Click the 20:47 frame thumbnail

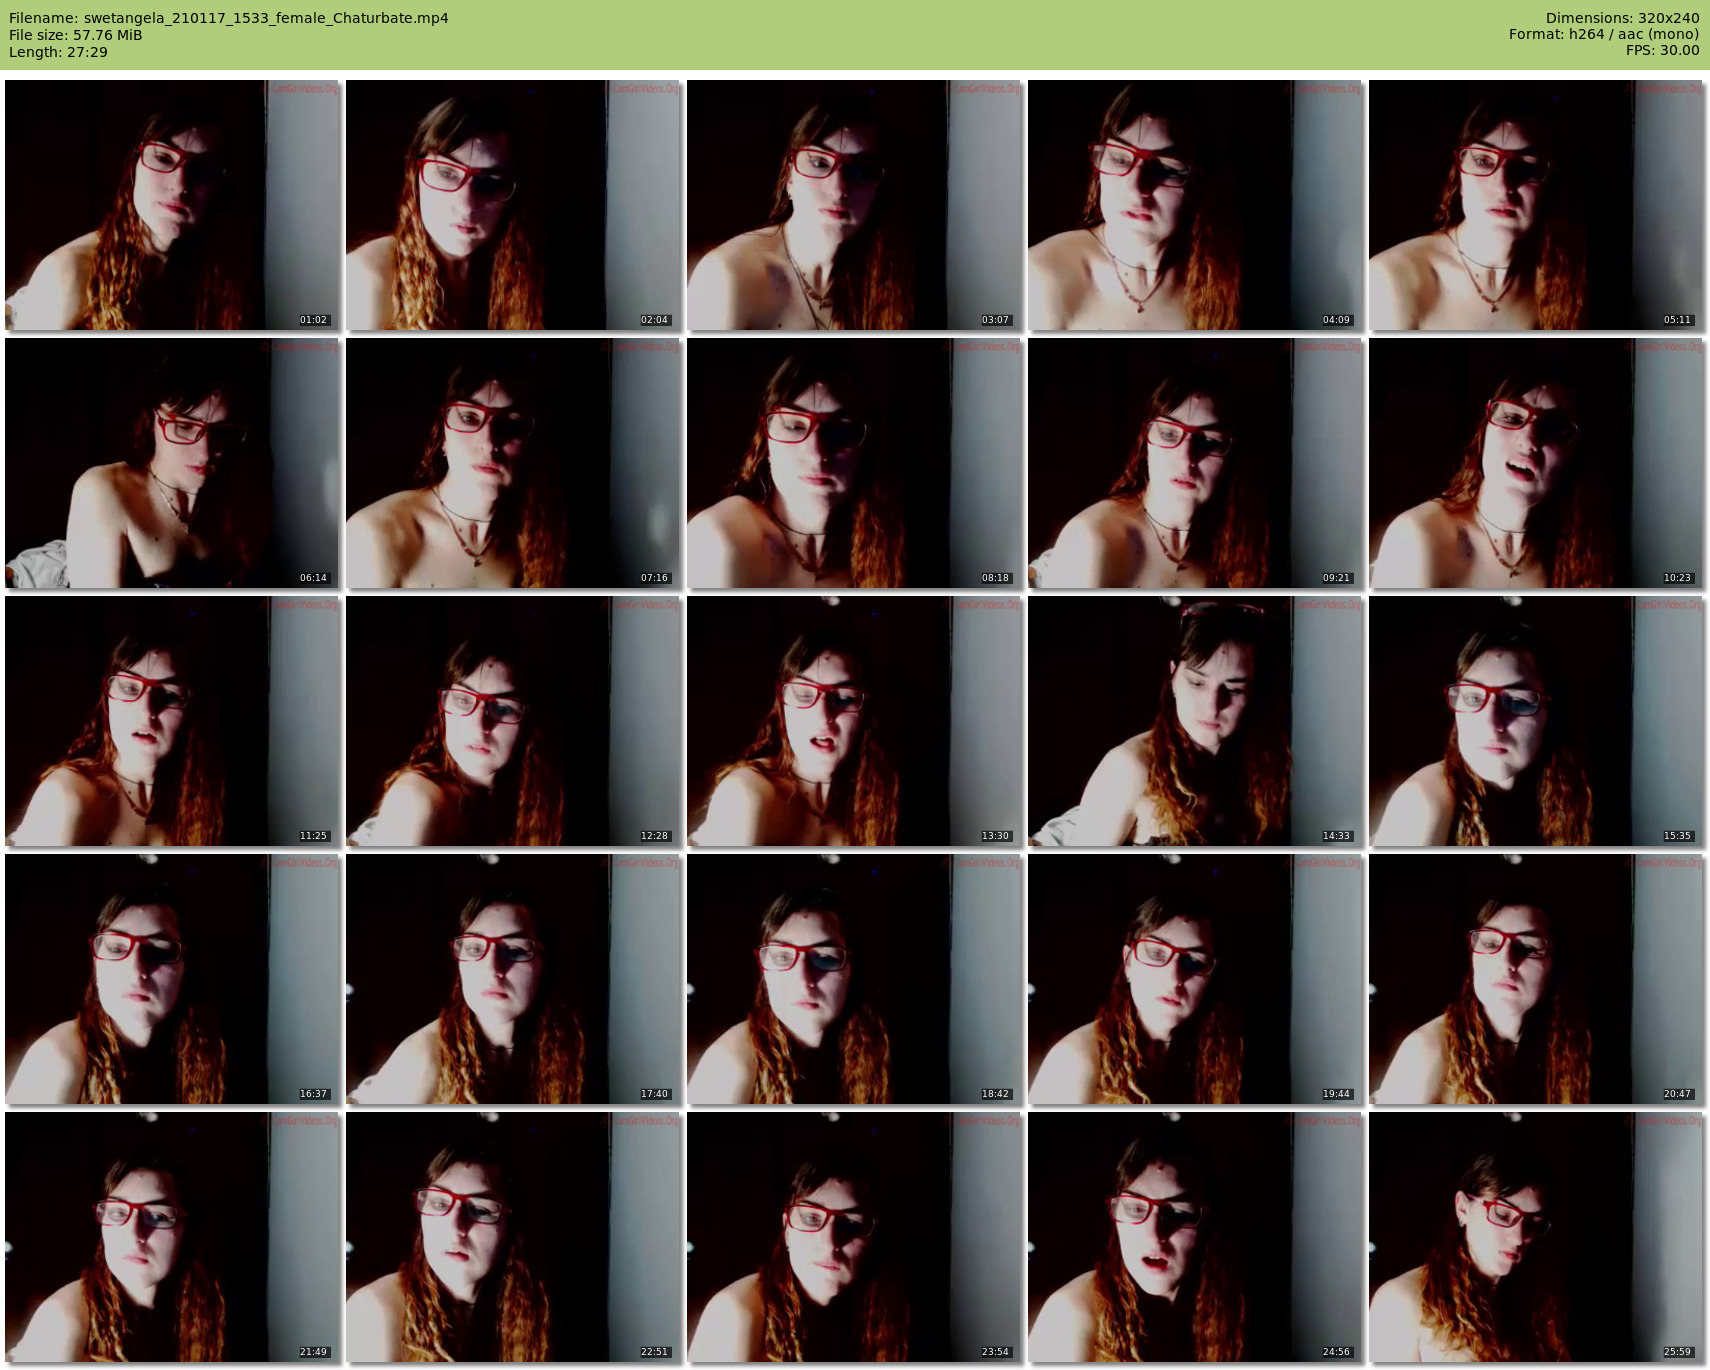click(x=1536, y=979)
